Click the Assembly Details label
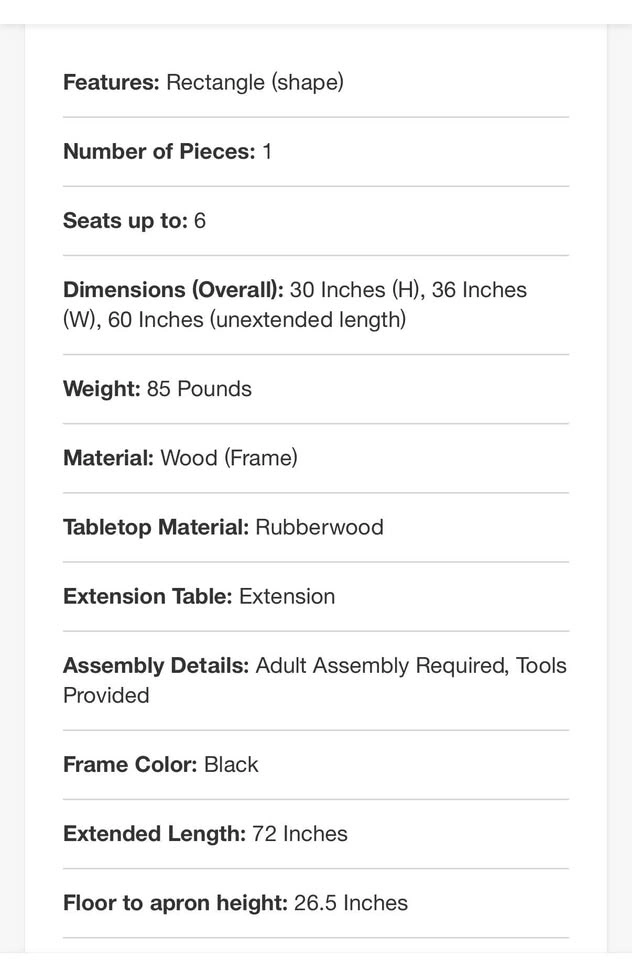632x960 pixels. (x=156, y=665)
